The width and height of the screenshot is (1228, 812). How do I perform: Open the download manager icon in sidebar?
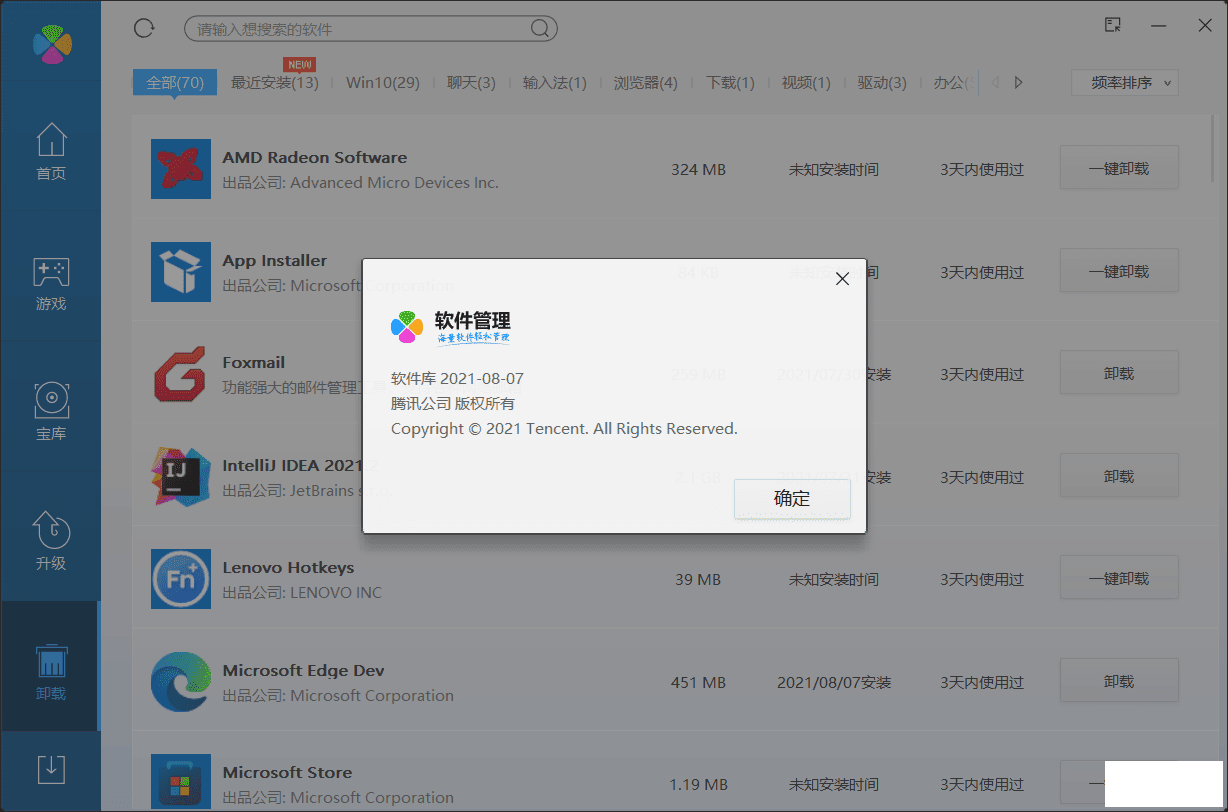tap(51, 768)
